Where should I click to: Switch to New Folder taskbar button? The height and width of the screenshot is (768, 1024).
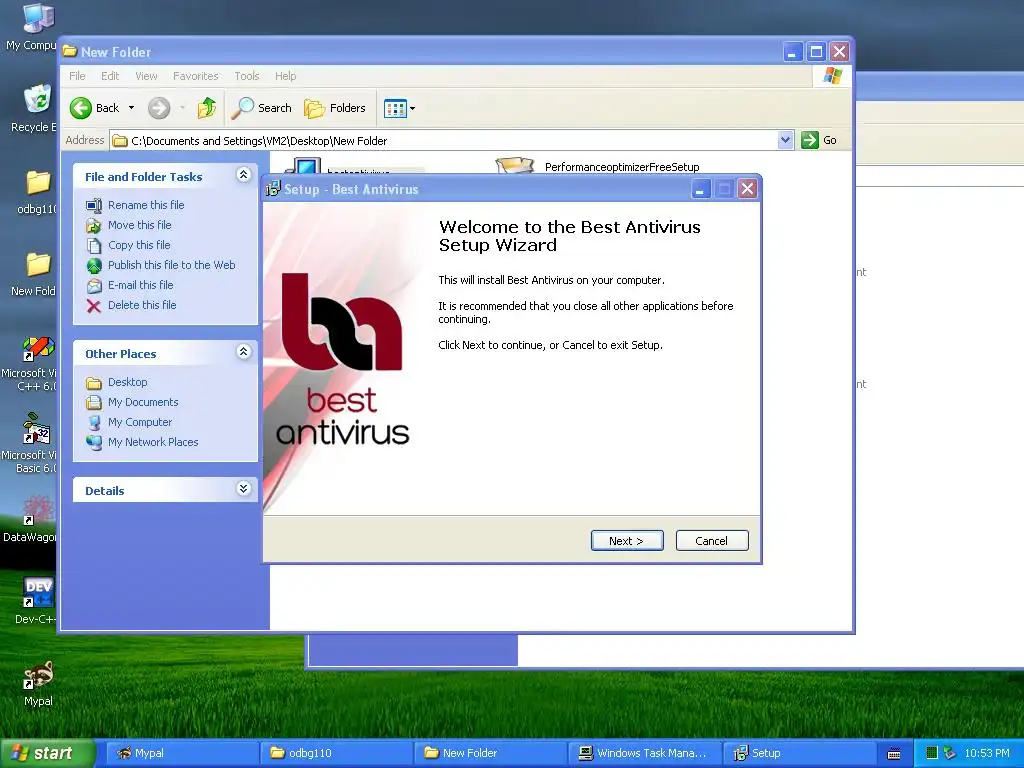(x=490, y=753)
